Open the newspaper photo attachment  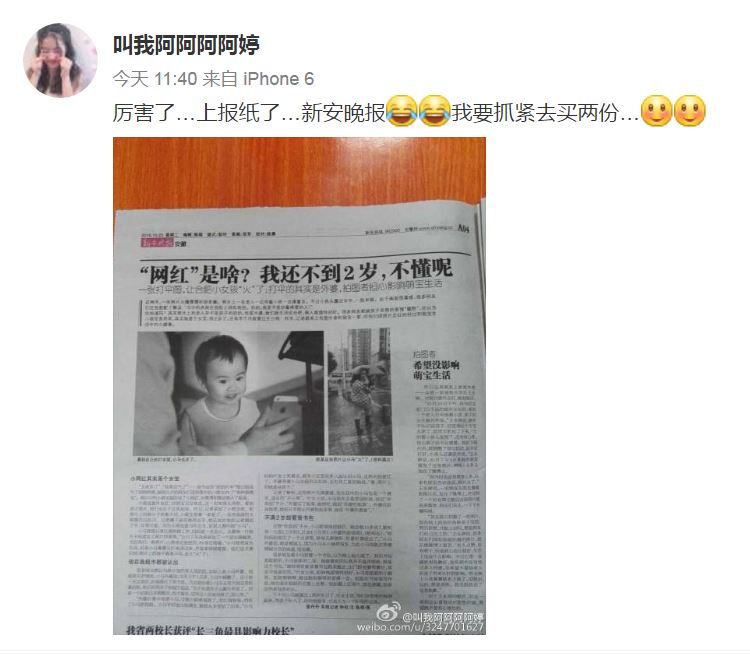point(299,386)
